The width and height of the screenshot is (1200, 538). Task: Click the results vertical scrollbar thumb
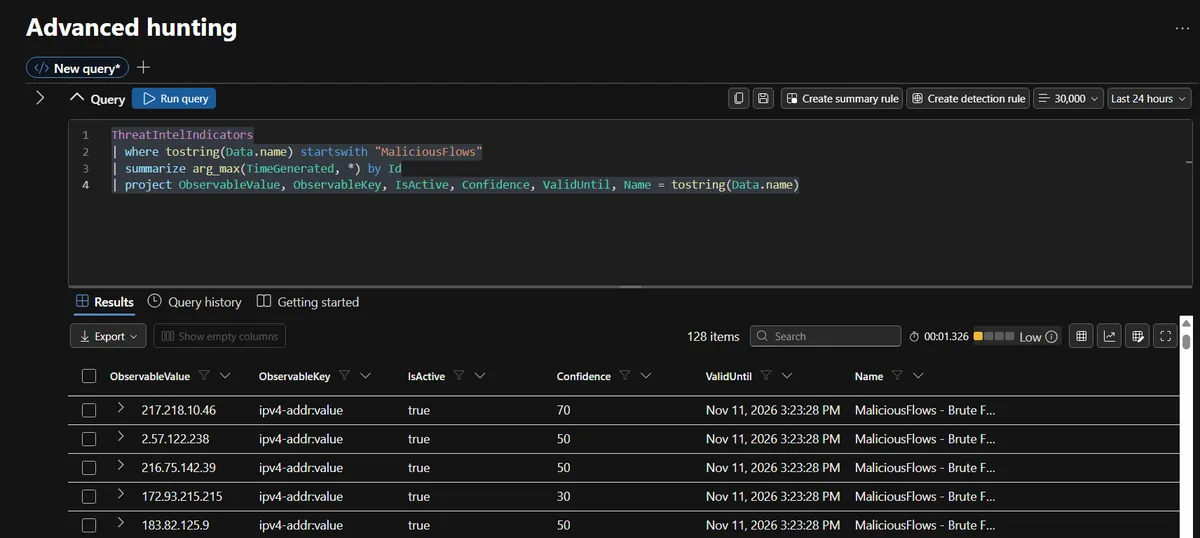pyautogui.click(x=1186, y=341)
